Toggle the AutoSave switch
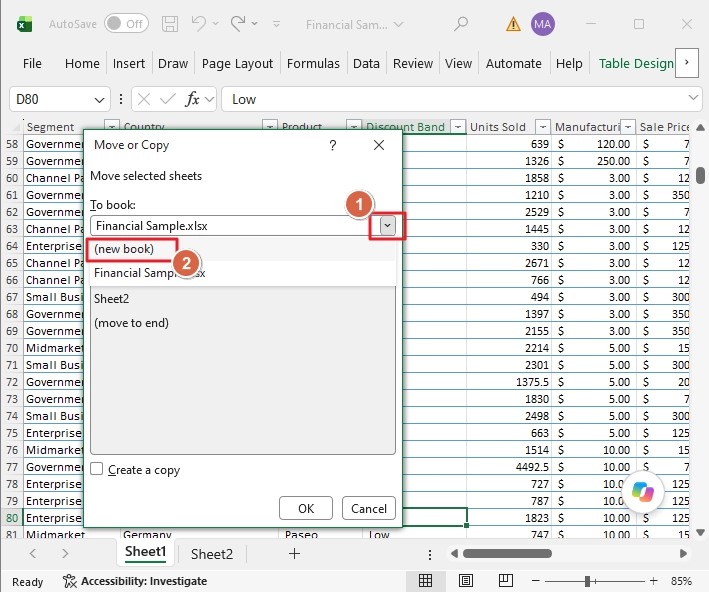Image resolution: width=709 pixels, height=592 pixels. pos(126,24)
